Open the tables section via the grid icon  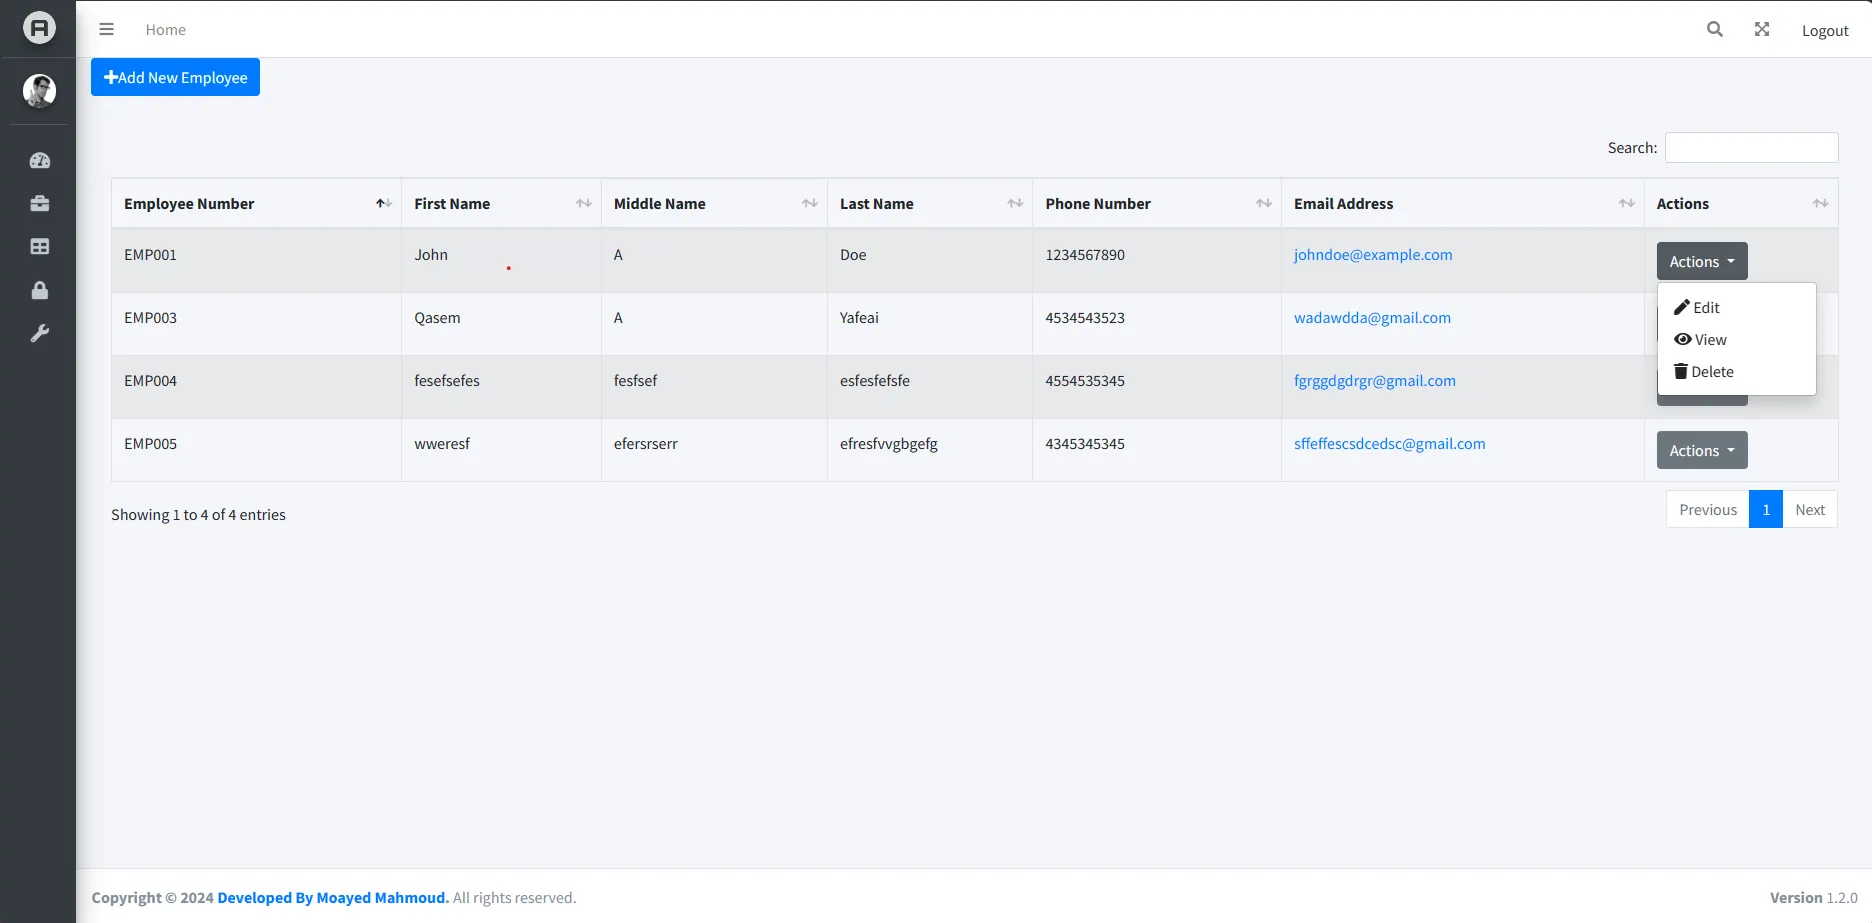[39, 246]
